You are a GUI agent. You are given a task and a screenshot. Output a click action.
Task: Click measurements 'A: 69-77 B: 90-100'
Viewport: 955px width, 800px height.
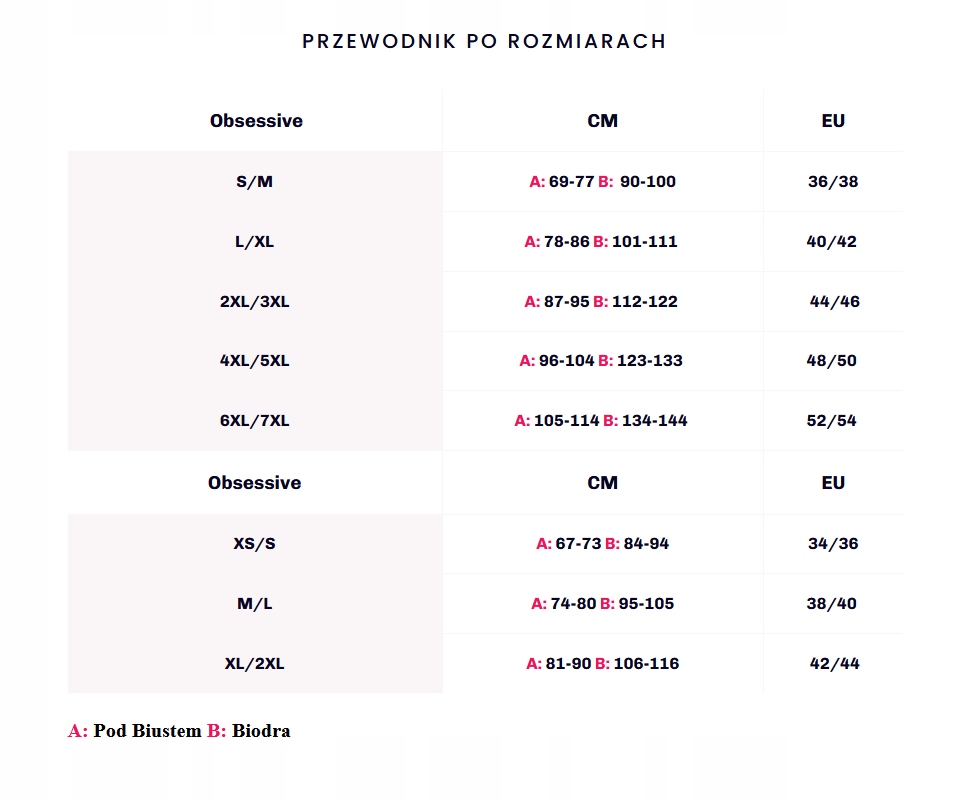602,182
